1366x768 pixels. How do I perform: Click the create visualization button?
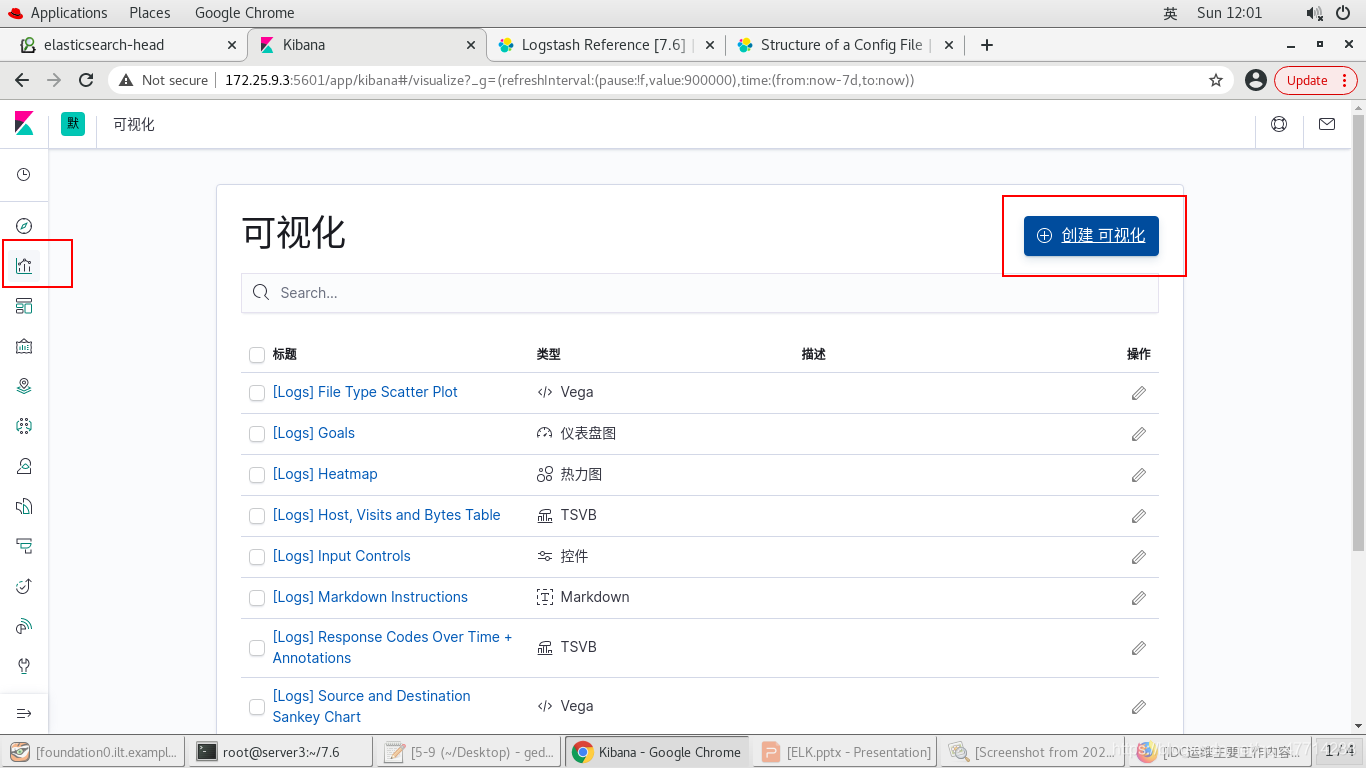pyautogui.click(x=1091, y=236)
